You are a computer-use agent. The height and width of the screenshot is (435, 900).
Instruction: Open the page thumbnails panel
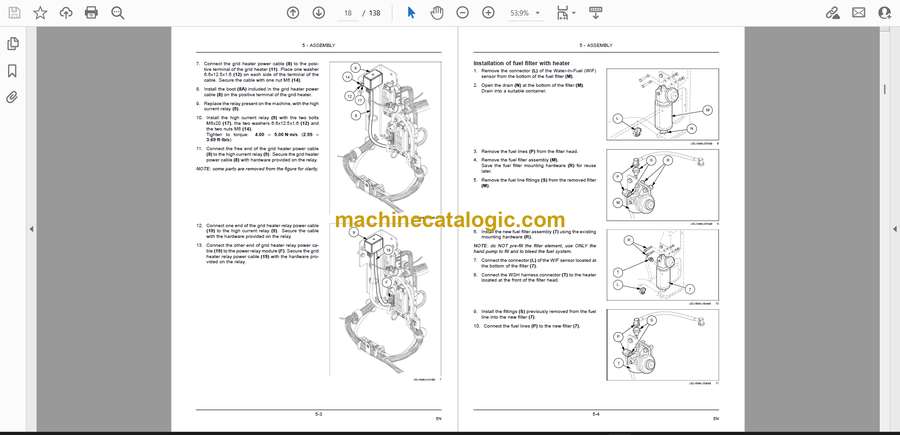12,44
